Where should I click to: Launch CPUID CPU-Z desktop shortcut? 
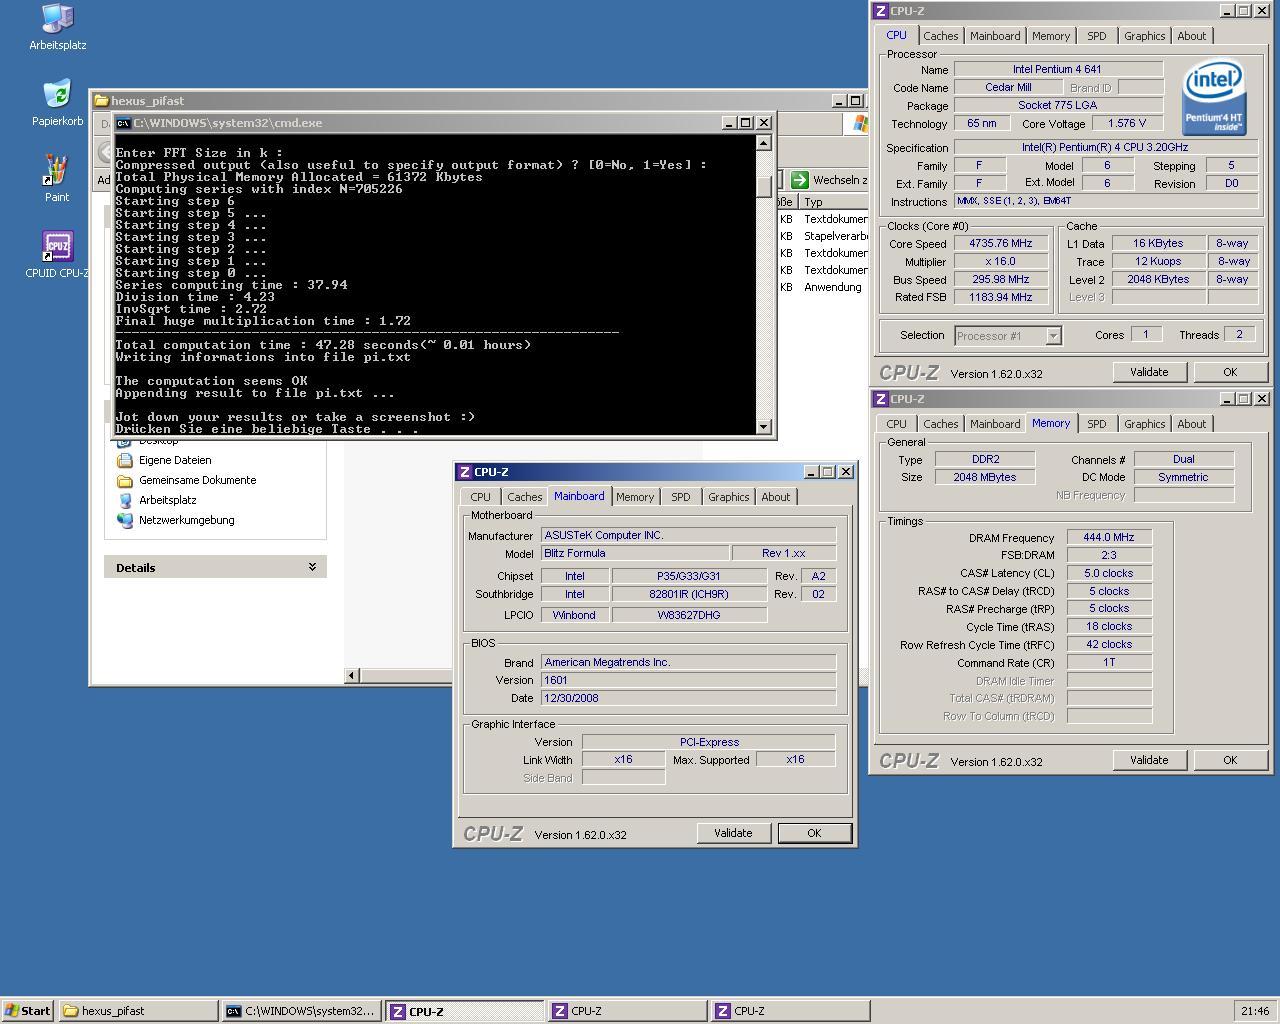[57, 255]
